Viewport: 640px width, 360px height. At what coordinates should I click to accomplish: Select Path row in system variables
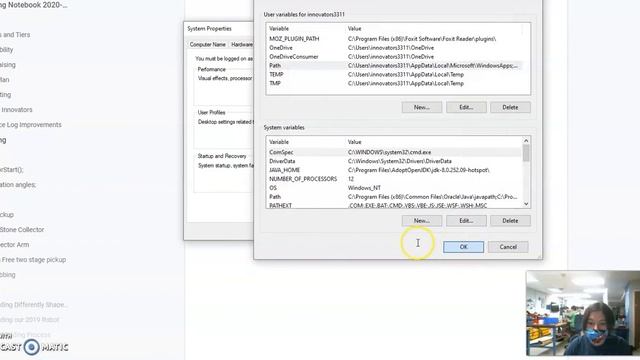(394, 197)
